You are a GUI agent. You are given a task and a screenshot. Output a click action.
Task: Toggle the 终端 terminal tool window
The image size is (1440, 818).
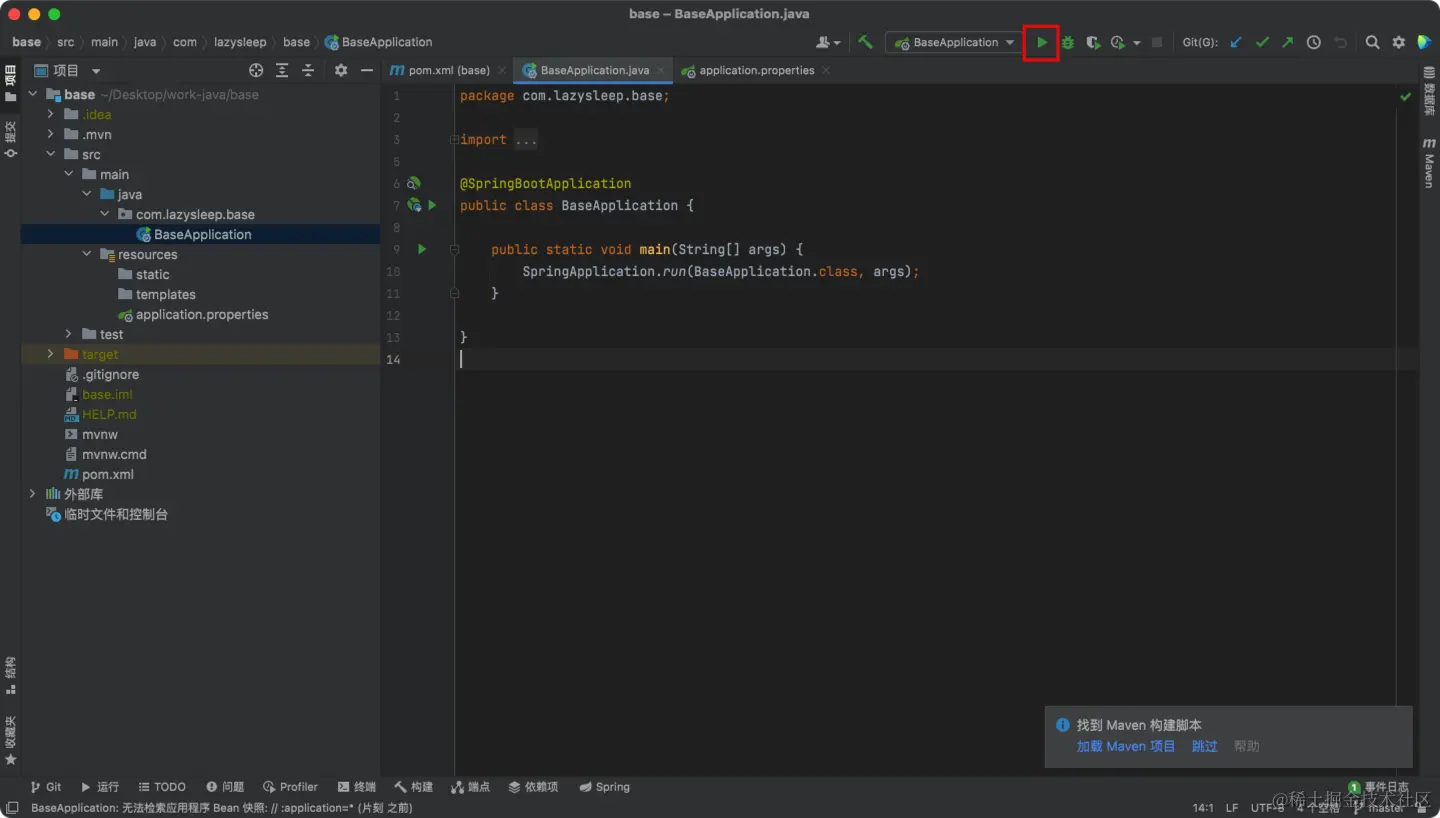357,787
